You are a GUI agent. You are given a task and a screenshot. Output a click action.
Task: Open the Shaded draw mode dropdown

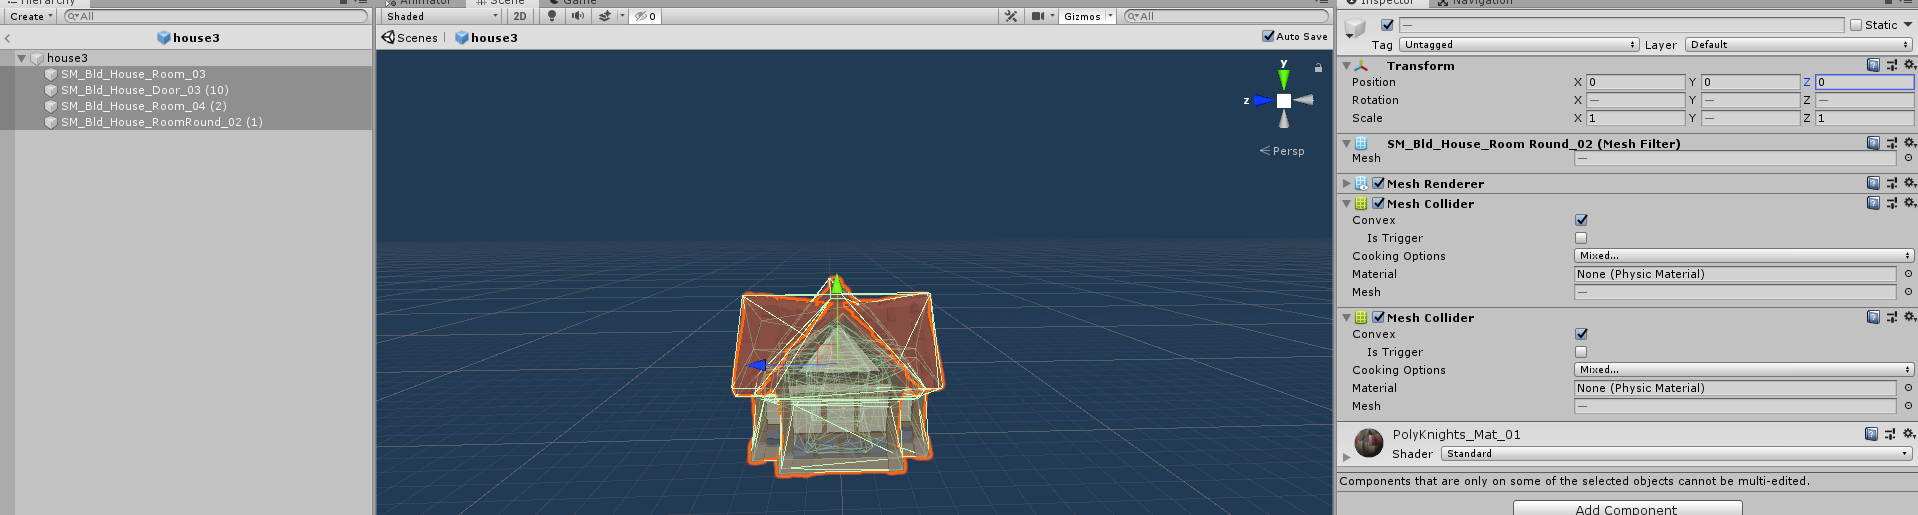(x=442, y=16)
